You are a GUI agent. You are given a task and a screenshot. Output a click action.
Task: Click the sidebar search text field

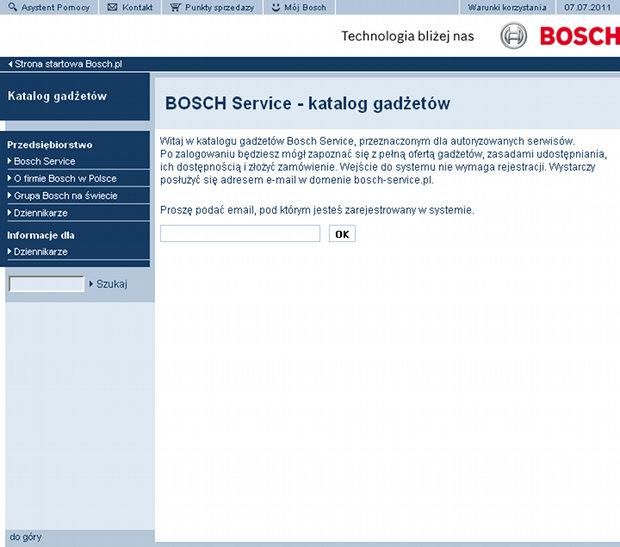[x=47, y=284]
